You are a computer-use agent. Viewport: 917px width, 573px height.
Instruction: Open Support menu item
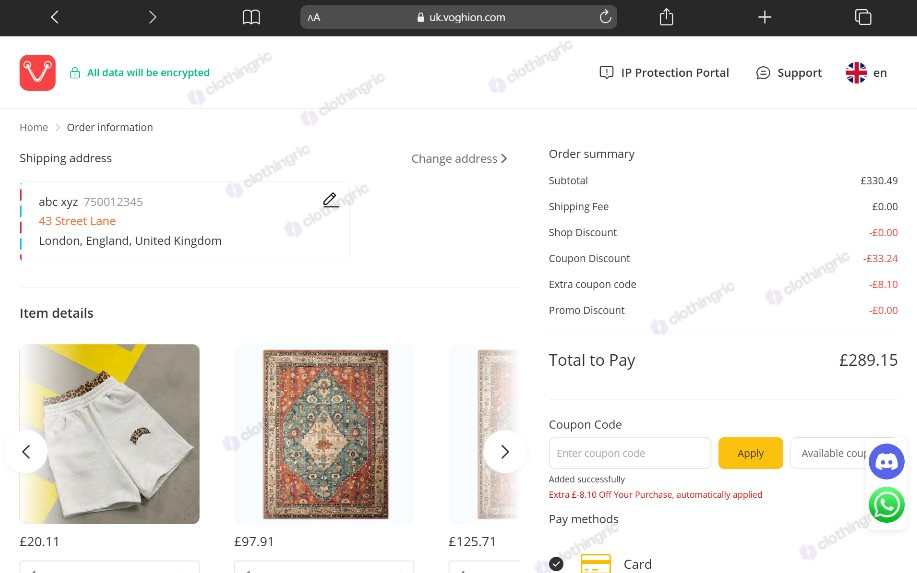click(789, 73)
